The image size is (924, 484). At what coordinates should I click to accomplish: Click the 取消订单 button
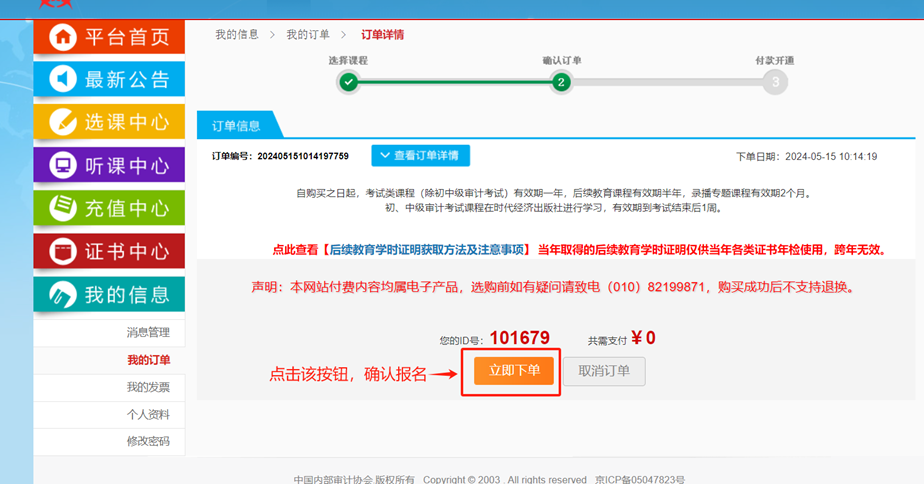604,371
